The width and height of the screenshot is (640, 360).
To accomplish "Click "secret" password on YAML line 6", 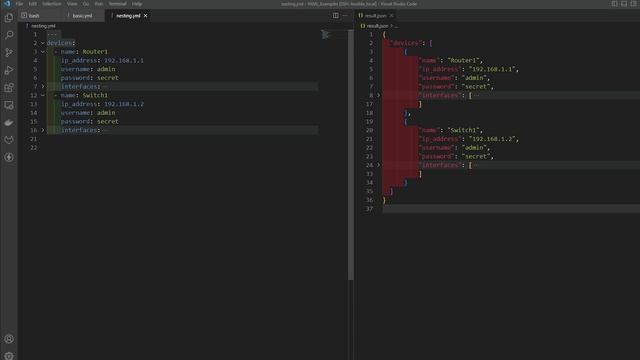I will (x=108, y=78).
